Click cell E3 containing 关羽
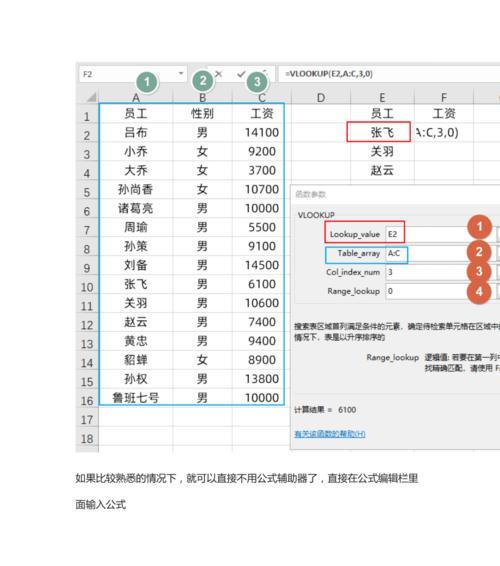Screen dimensions: 500x566 click(x=382, y=152)
